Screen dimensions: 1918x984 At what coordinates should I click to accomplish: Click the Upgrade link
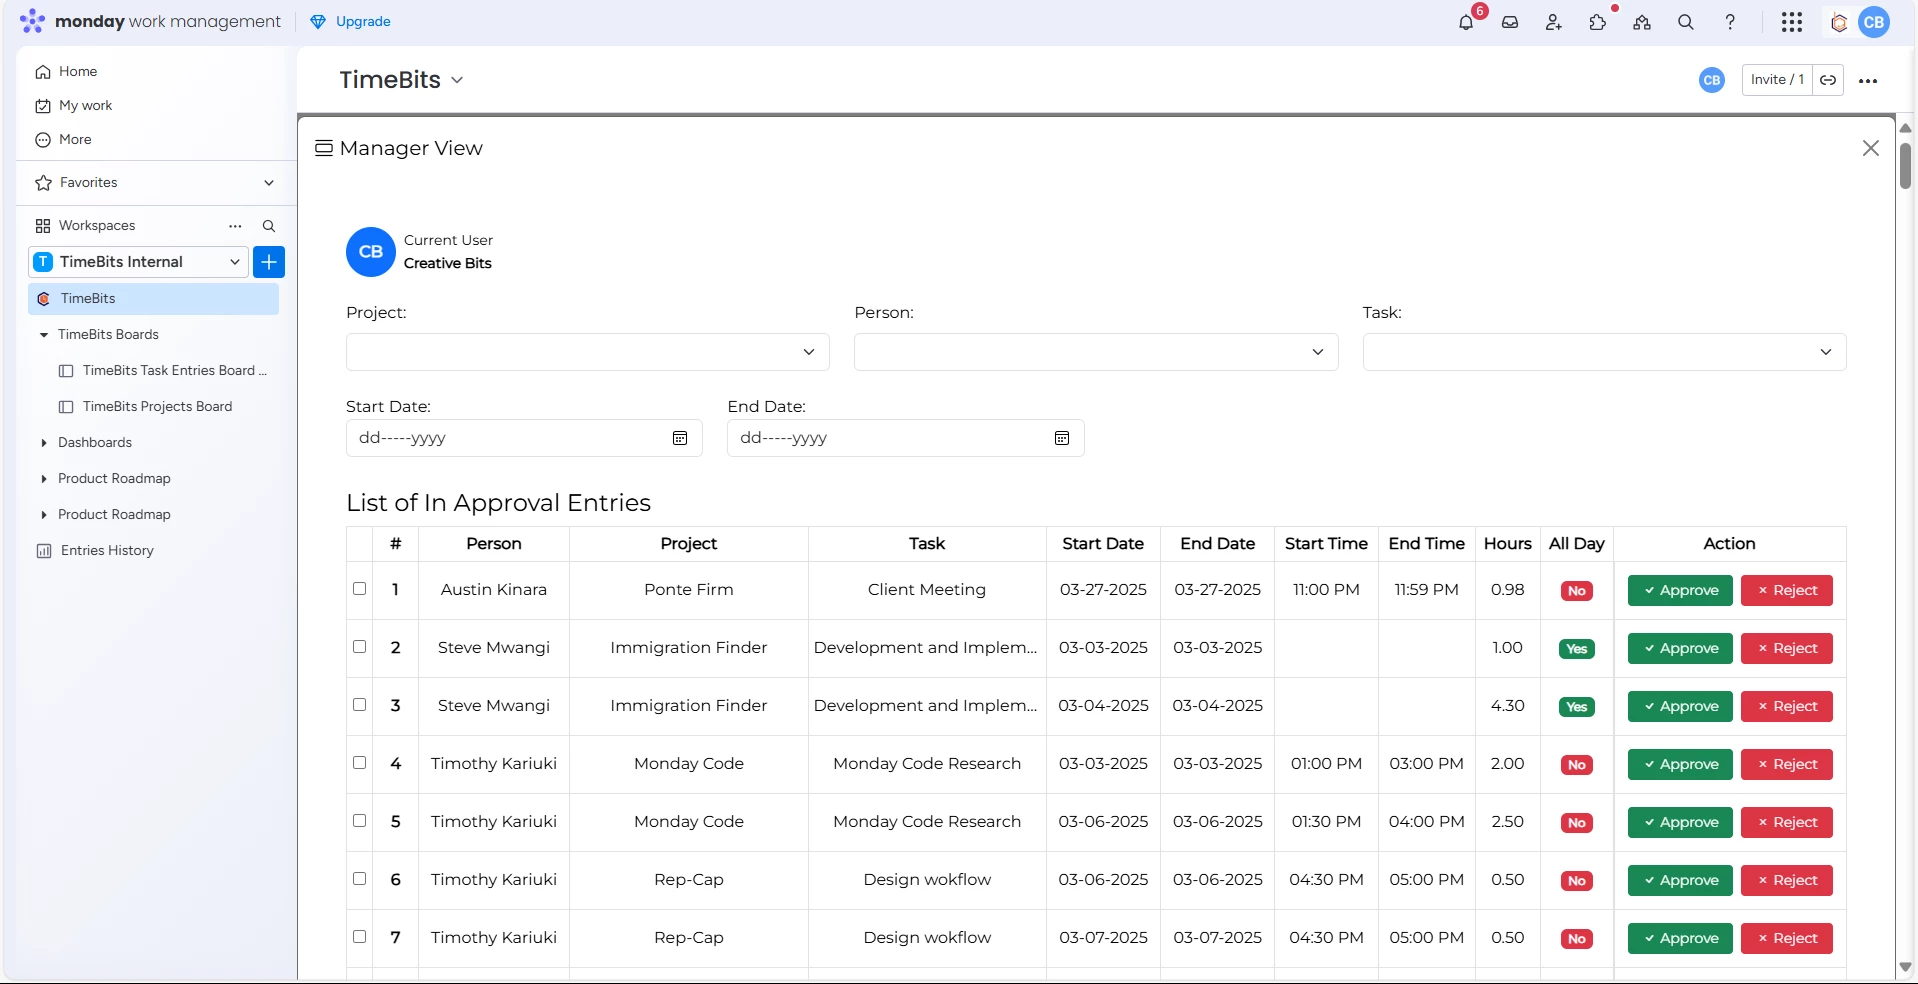(363, 22)
